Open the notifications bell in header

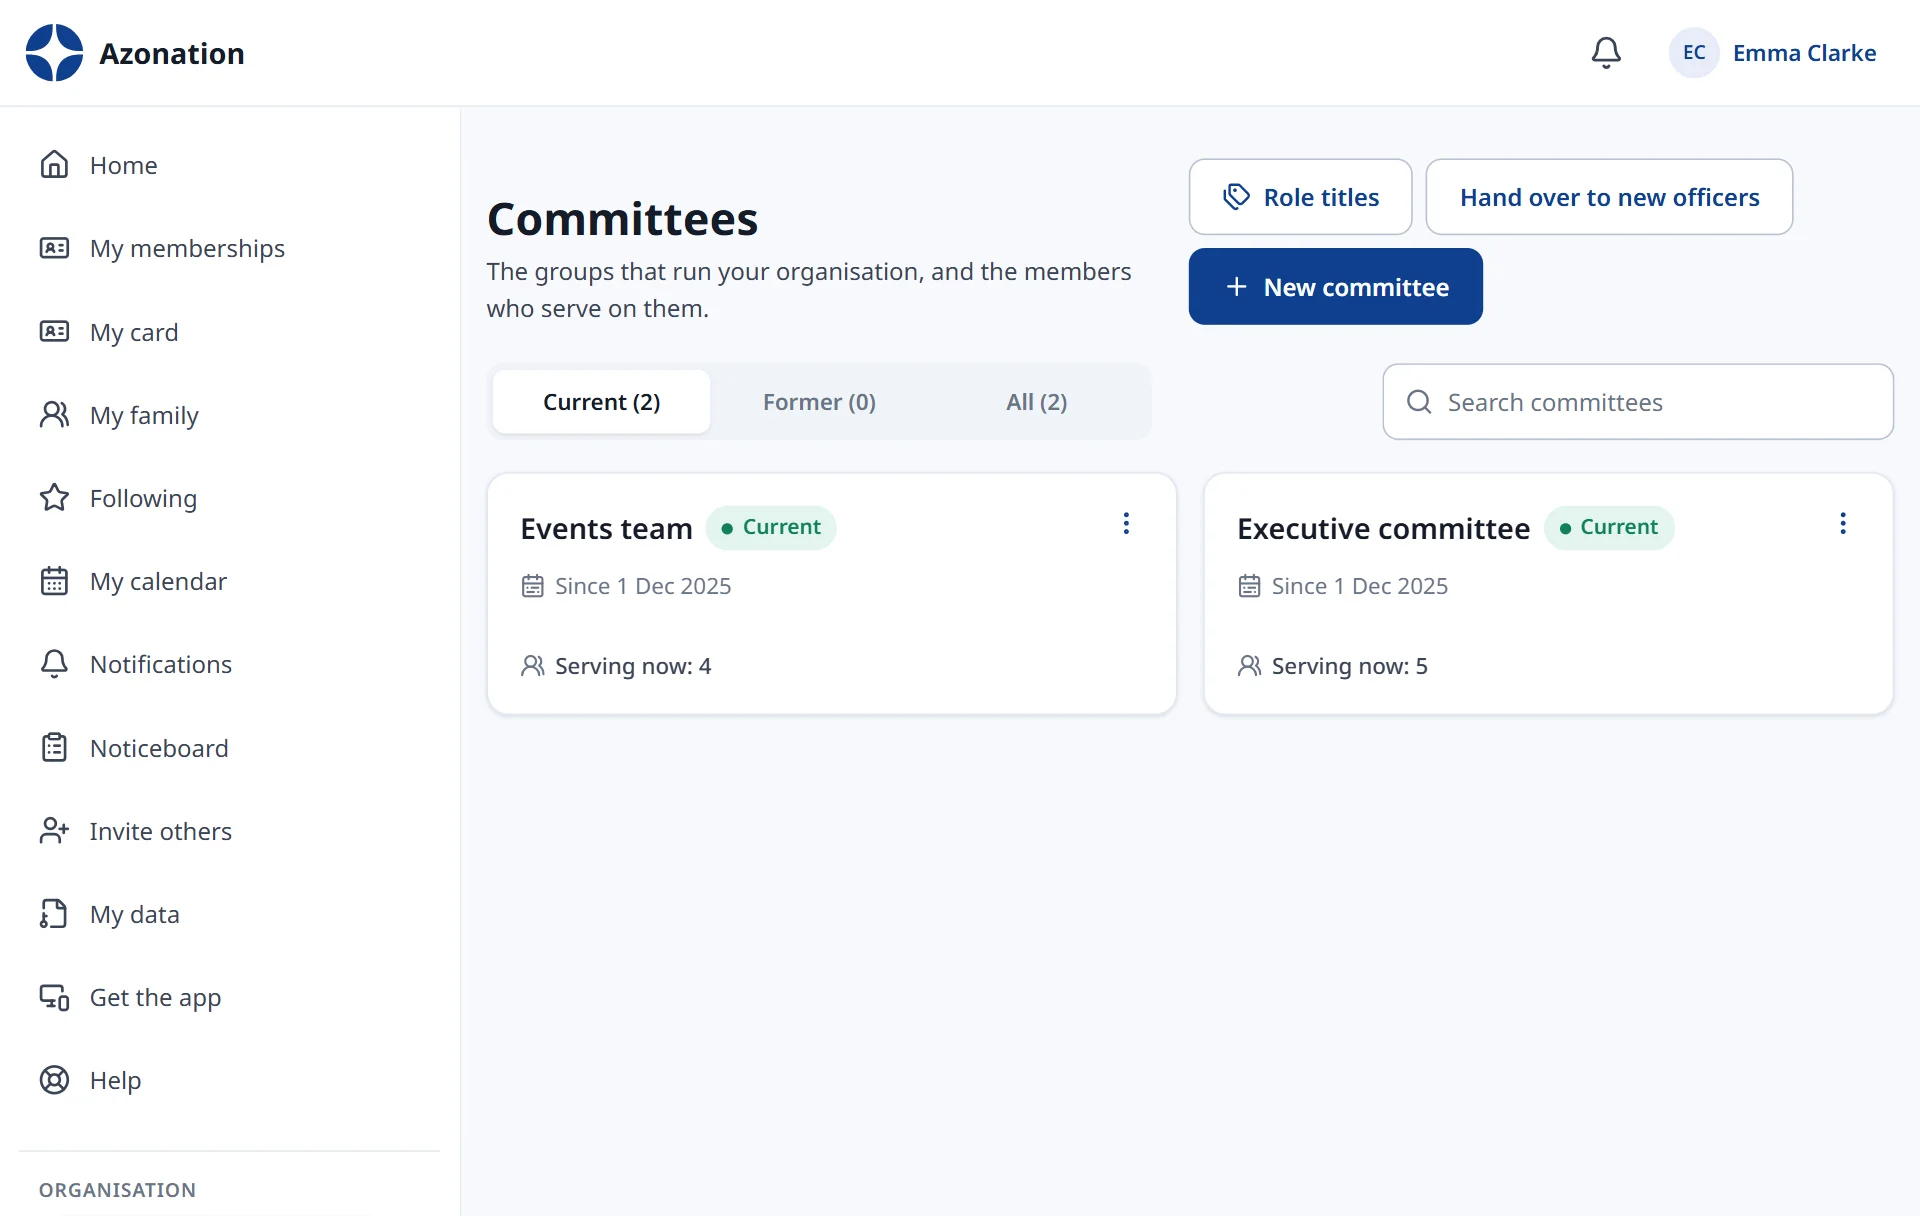(x=1606, y=53)
